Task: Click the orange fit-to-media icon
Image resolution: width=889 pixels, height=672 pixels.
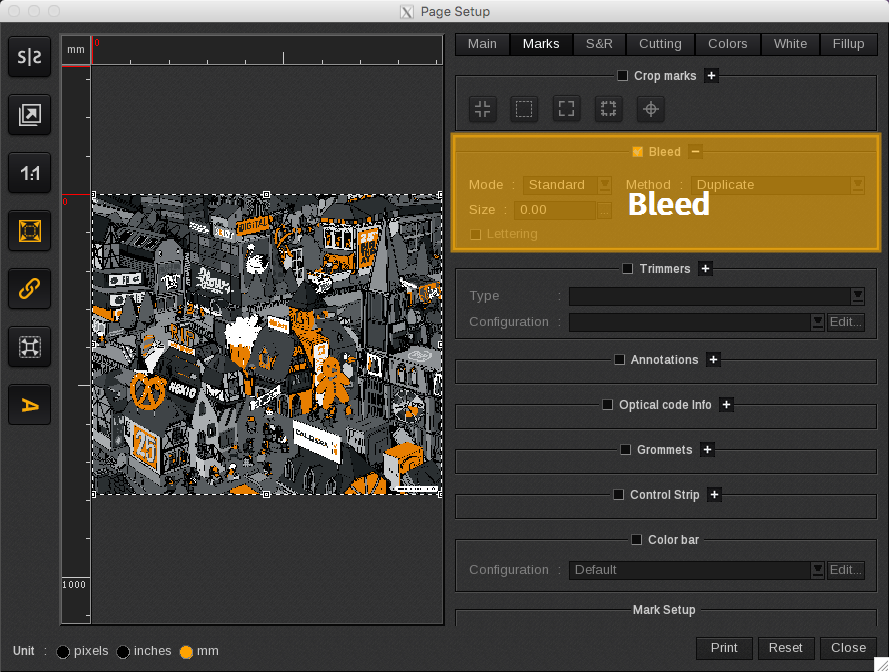Action: tap(30, 231)
